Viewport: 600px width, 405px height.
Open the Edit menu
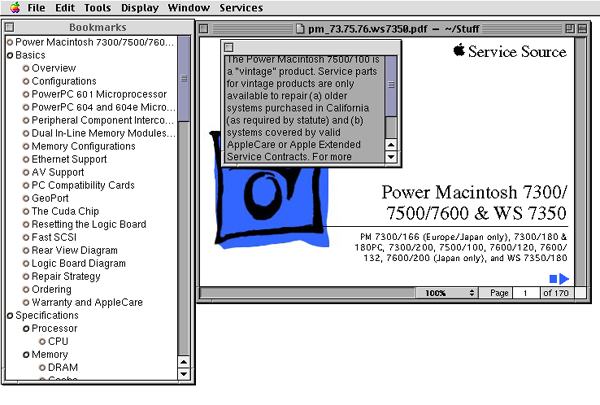(65, 8)
